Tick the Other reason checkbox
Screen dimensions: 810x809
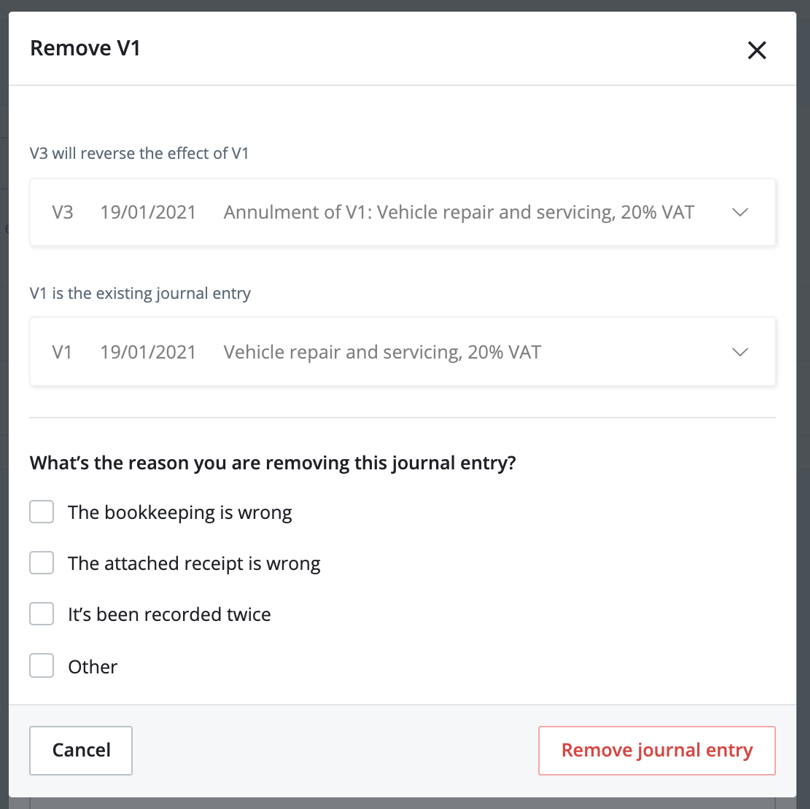pyautogui.click(x=41, y=665)
